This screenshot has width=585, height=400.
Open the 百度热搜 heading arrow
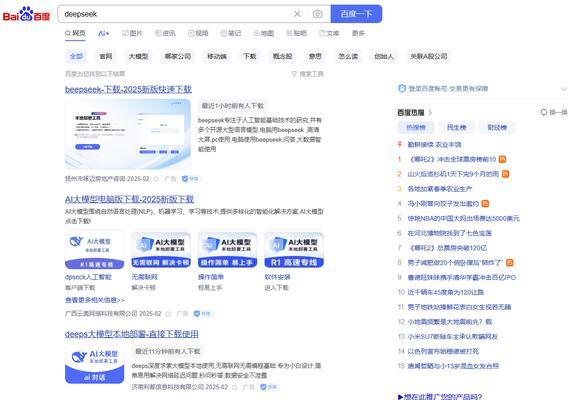point(430,112)
